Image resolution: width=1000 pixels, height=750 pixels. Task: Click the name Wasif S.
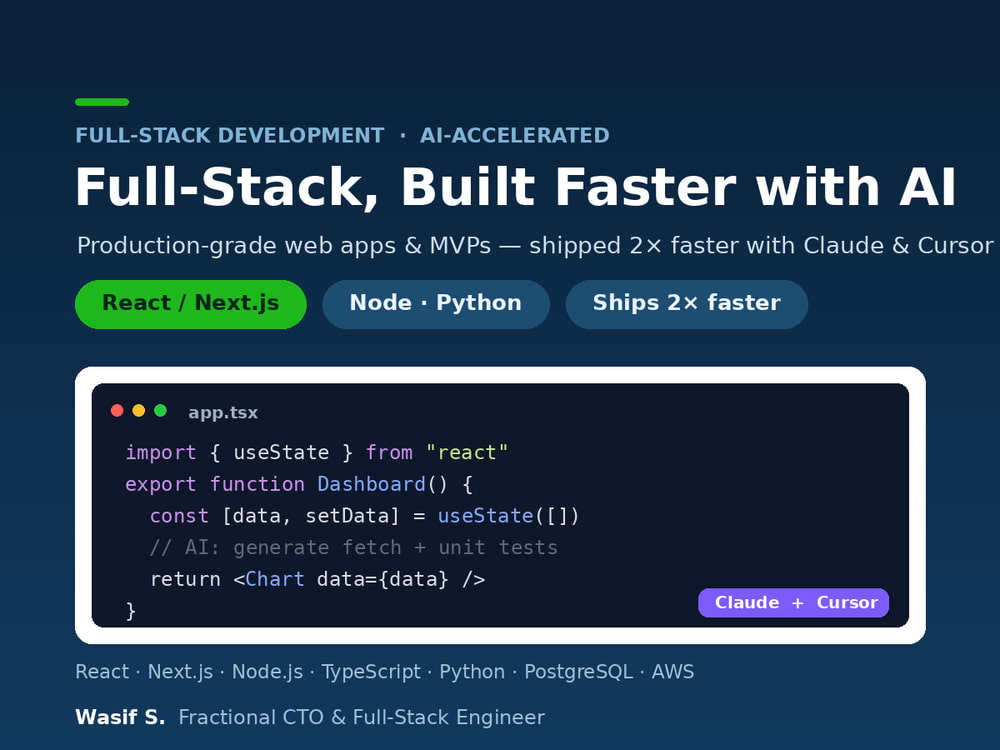pos(120,717)
